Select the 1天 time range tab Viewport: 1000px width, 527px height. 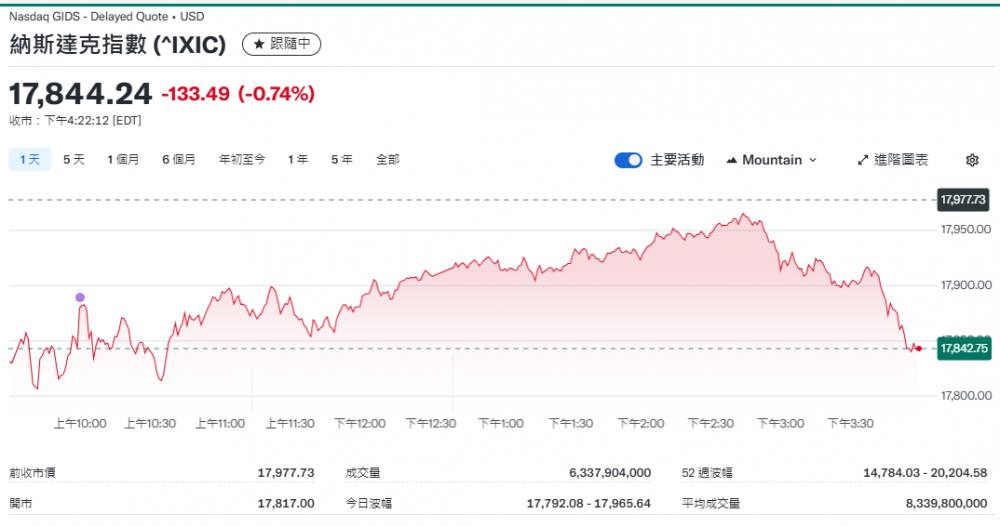[30, 159]
